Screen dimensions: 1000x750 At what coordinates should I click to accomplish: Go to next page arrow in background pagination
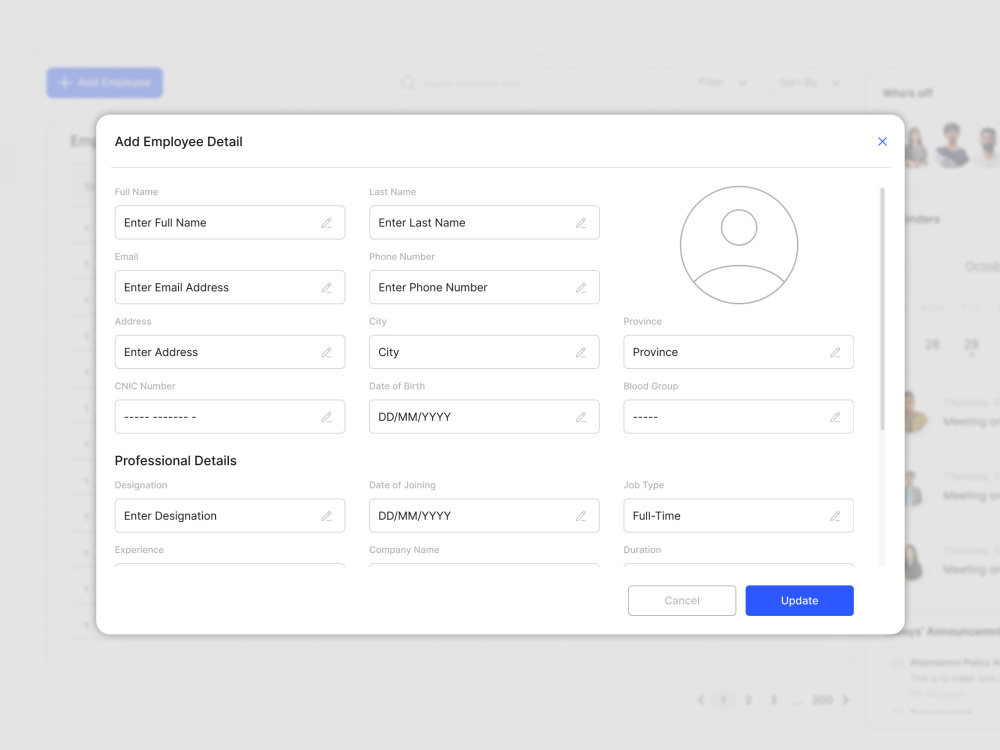tap(846, 700)
